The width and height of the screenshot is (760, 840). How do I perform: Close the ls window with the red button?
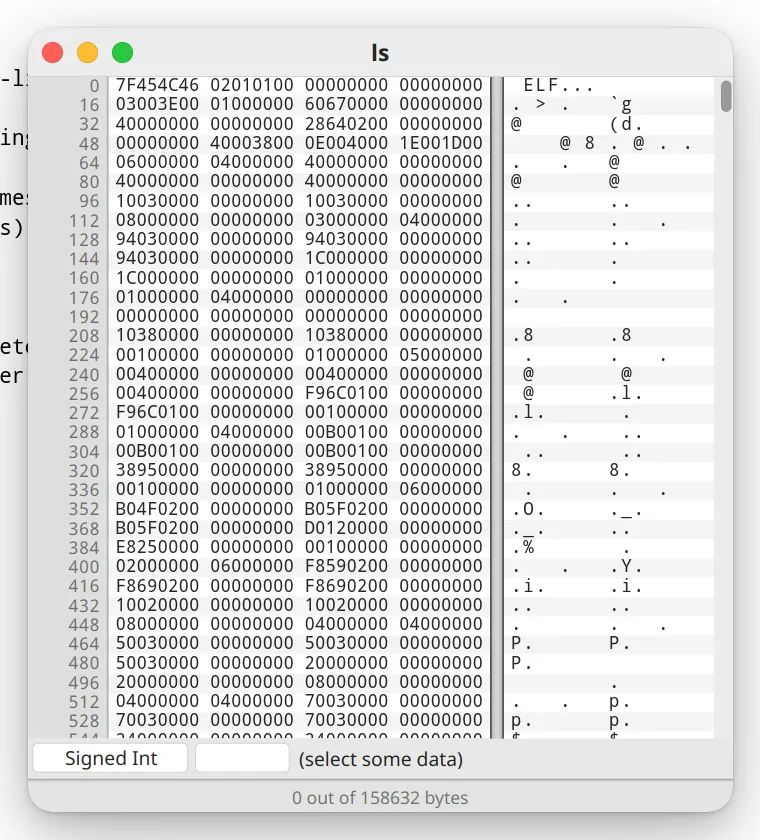[52, 52]
